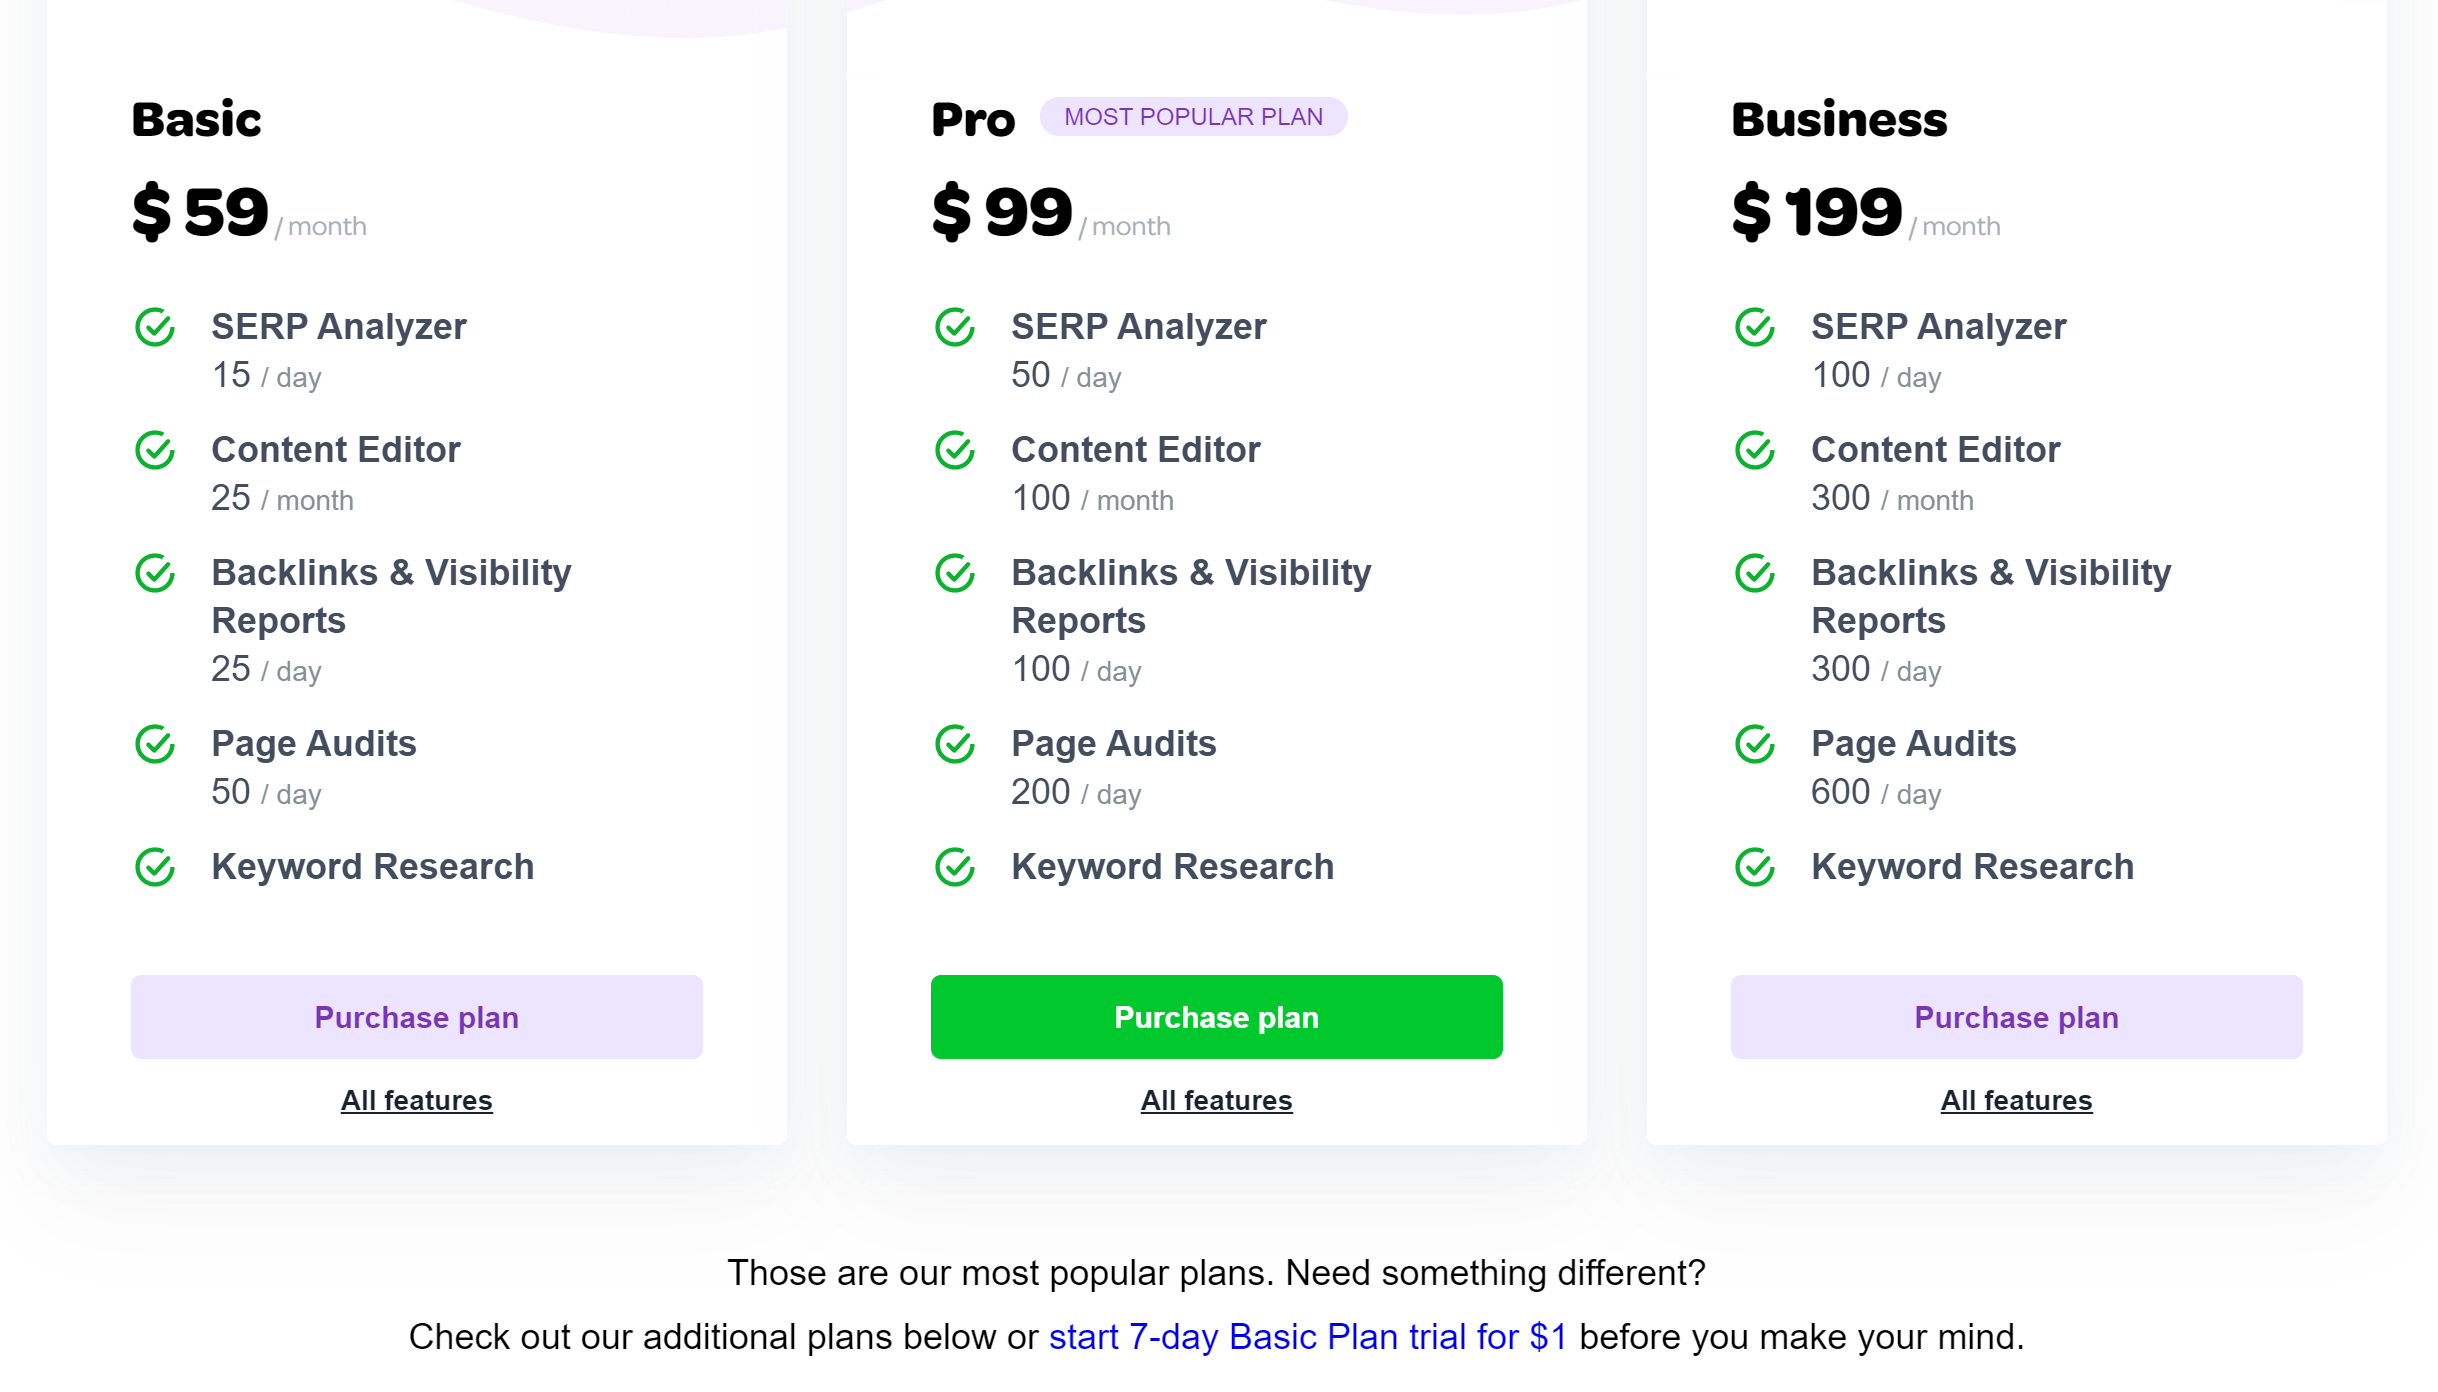The height and width of the screenshot is (1392, 2438).
Task: Click the Page Audits checkmark under Basic
Action: coord(154,744)
